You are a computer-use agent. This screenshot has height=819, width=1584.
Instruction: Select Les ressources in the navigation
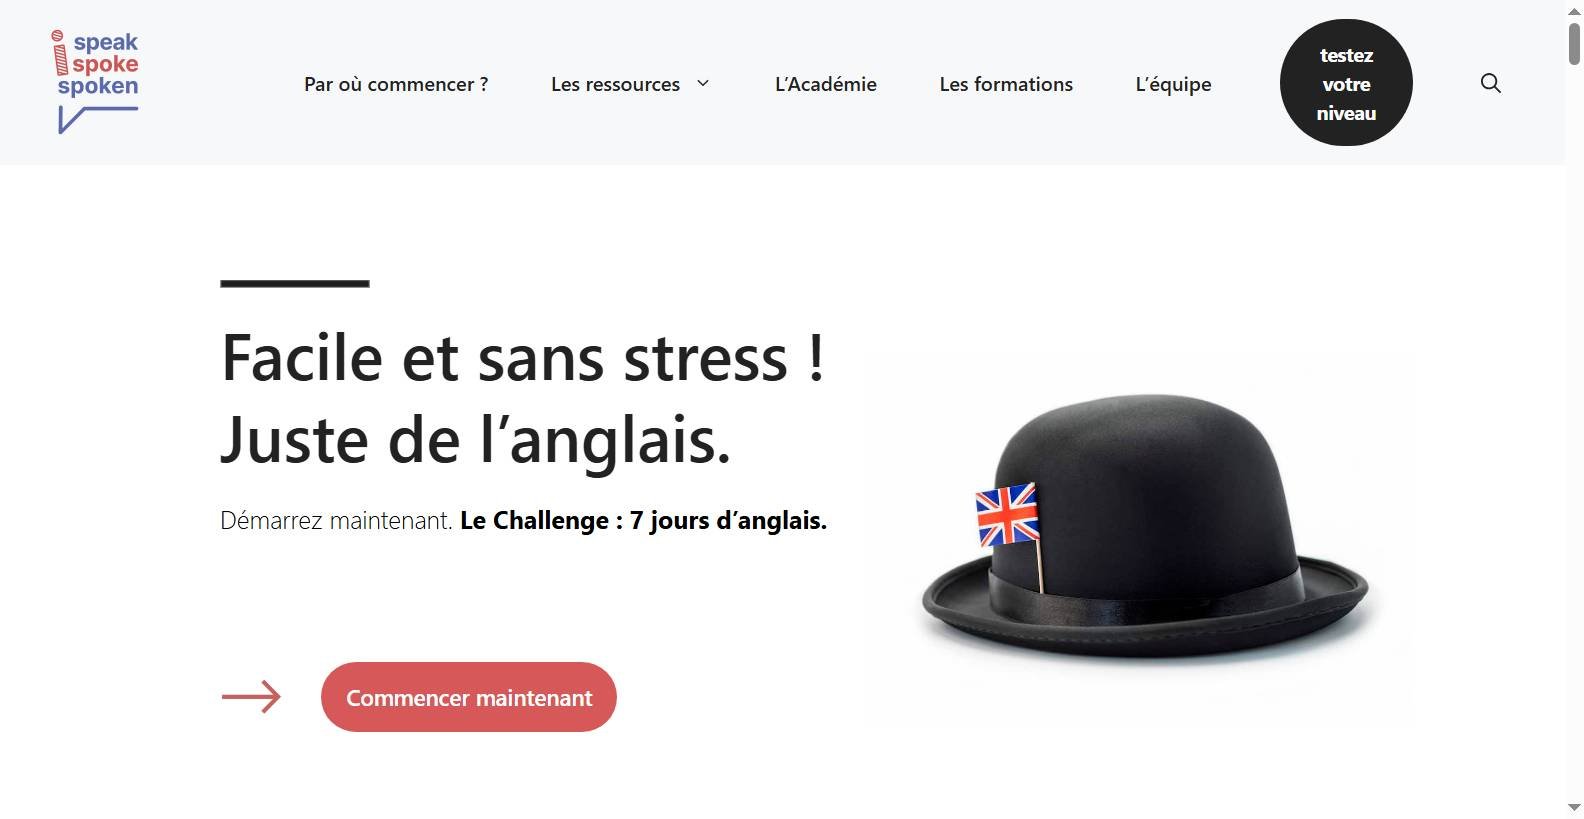point(615,84)
